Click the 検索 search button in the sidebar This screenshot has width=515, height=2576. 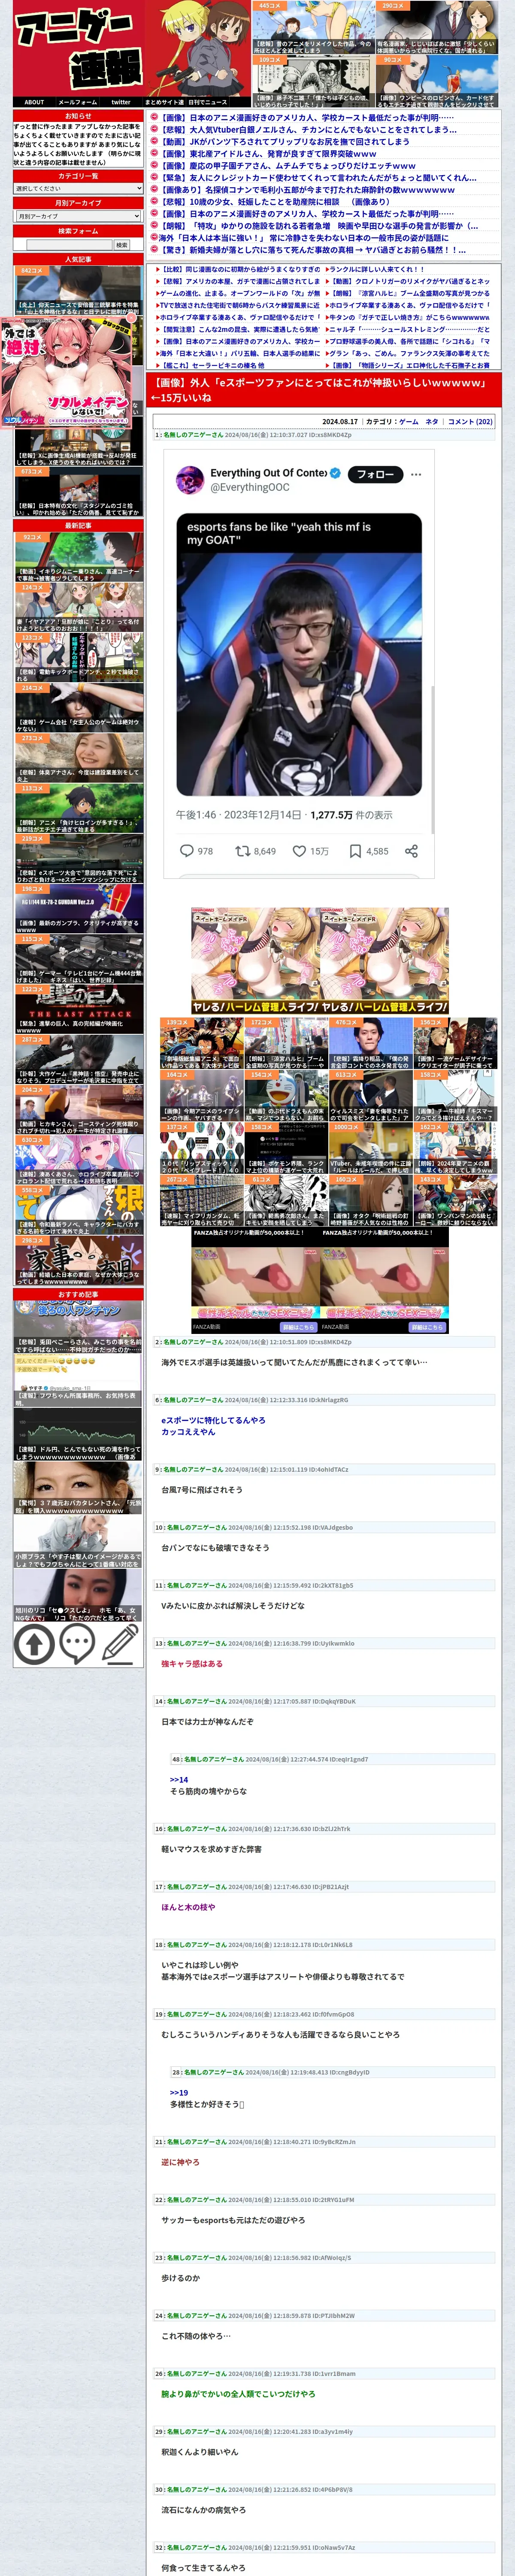121,245
